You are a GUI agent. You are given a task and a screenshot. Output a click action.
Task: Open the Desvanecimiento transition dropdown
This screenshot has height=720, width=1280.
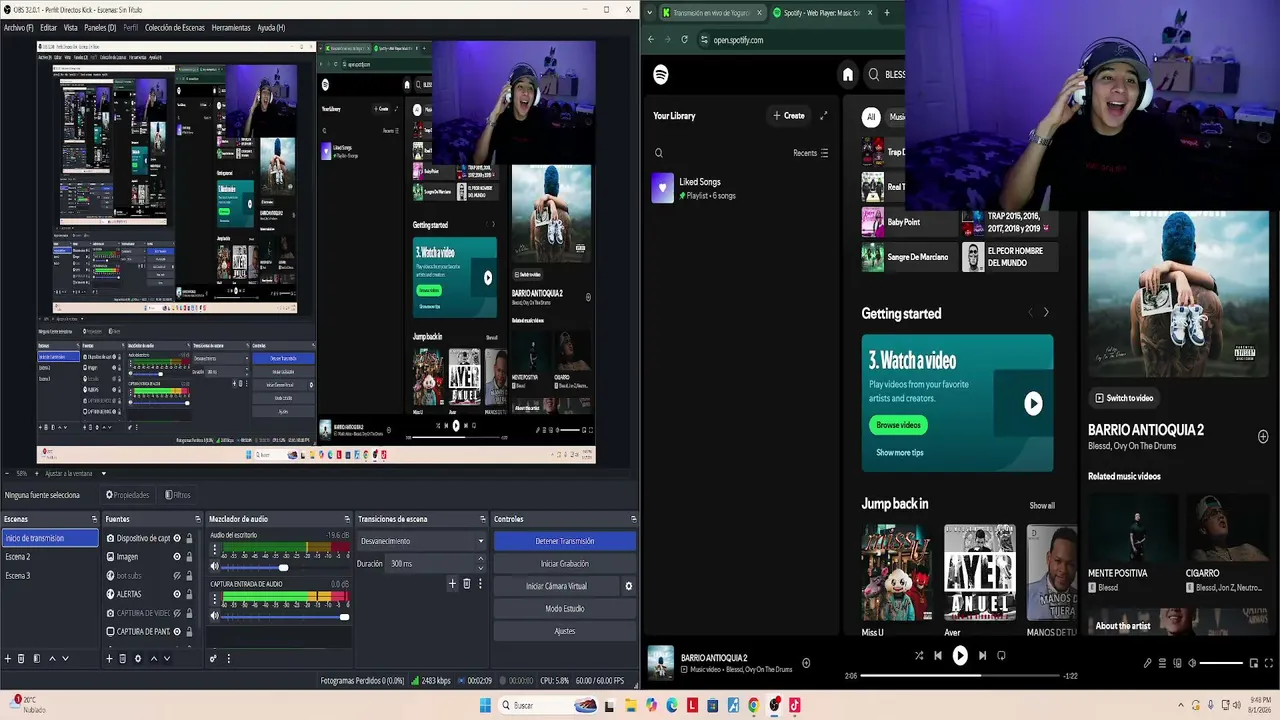(x=422, y=541)
